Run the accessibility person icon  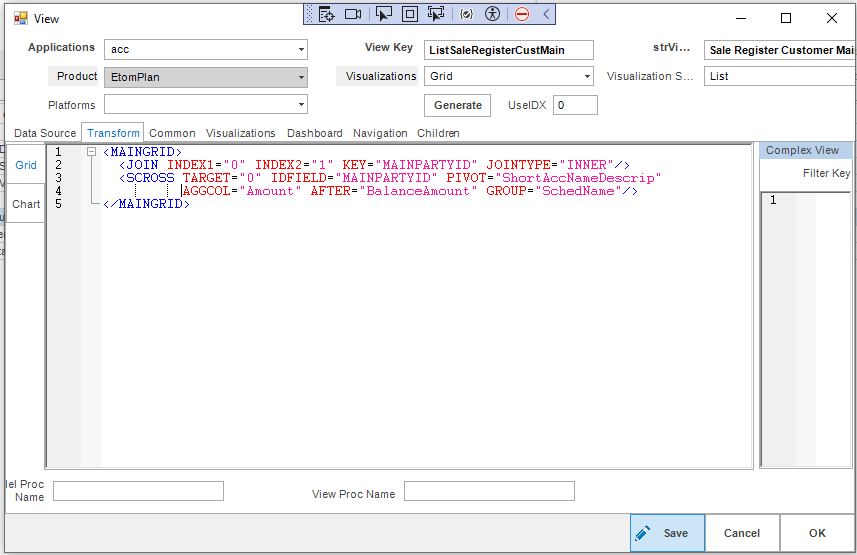(x=492, y=14)
